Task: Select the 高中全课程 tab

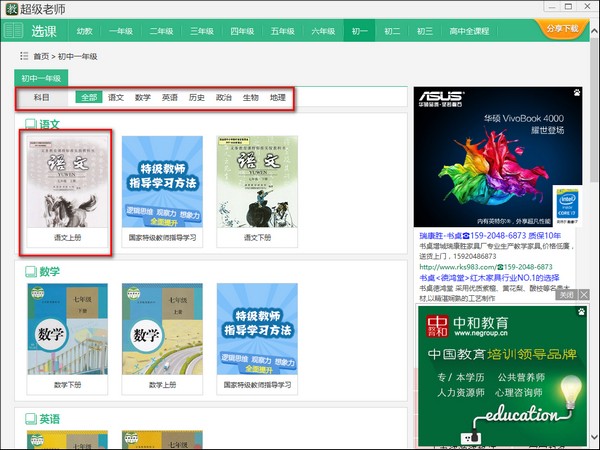Action: [469, 31]
